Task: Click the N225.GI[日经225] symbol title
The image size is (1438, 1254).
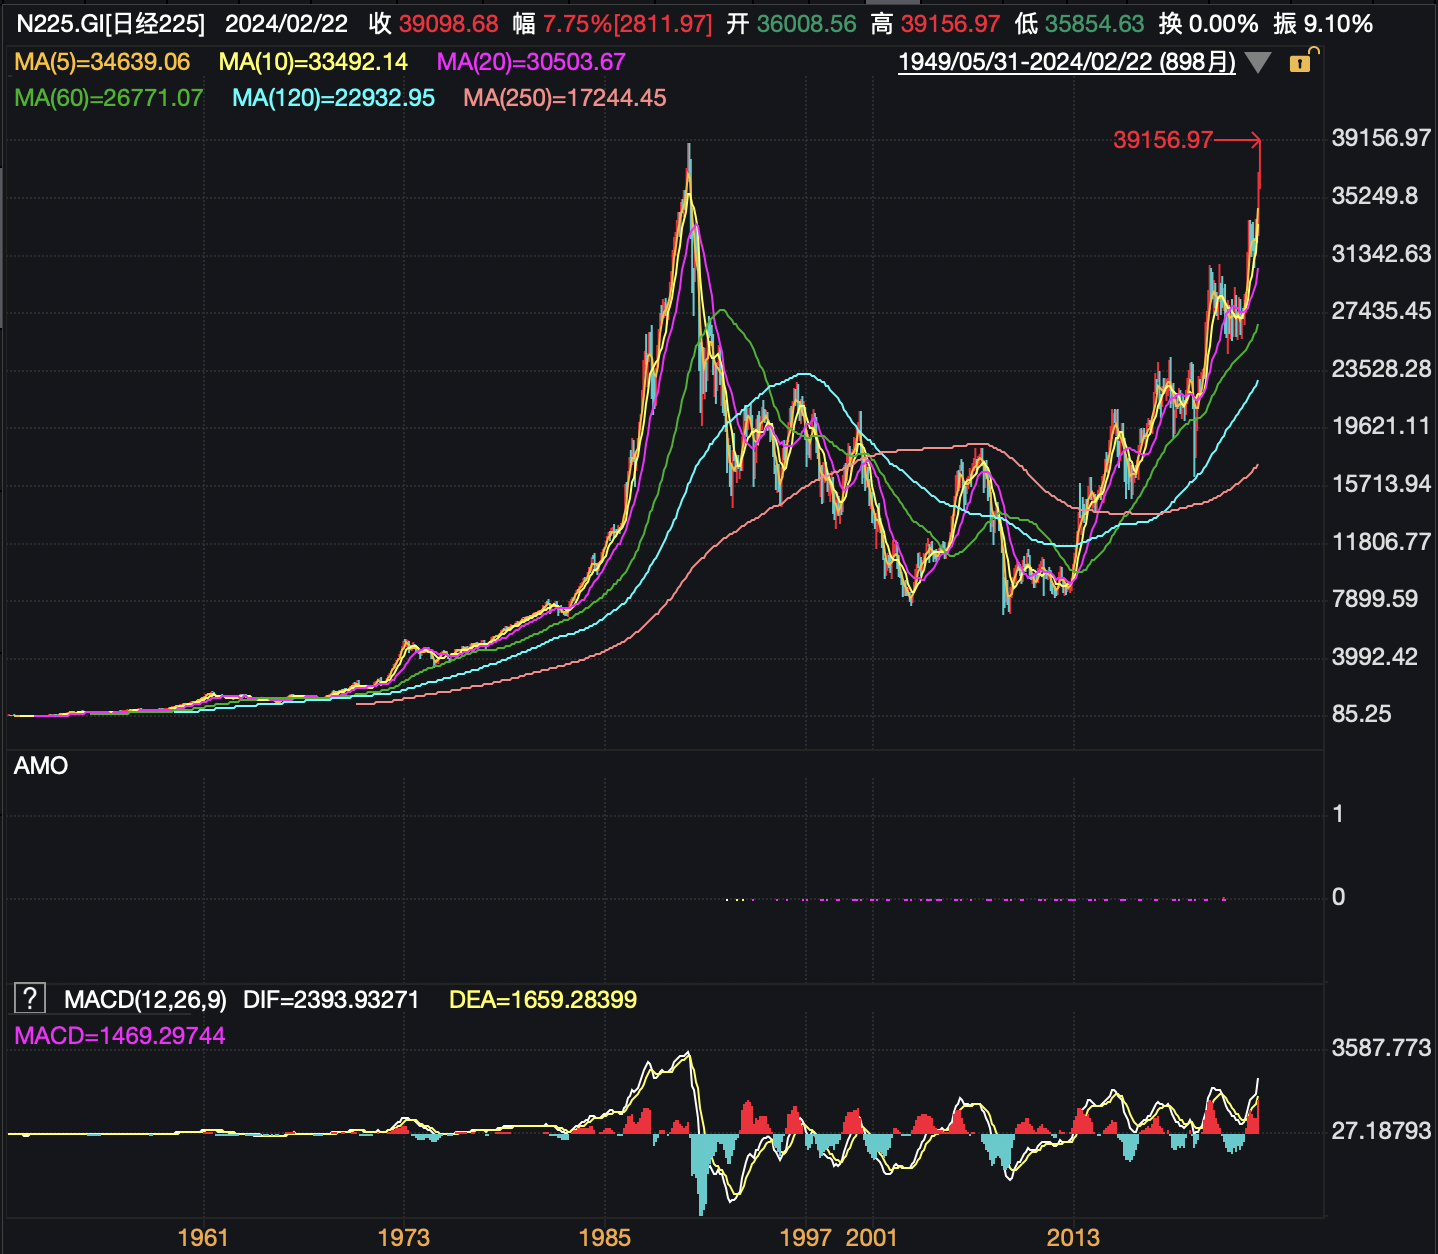Action: [111, 24]
